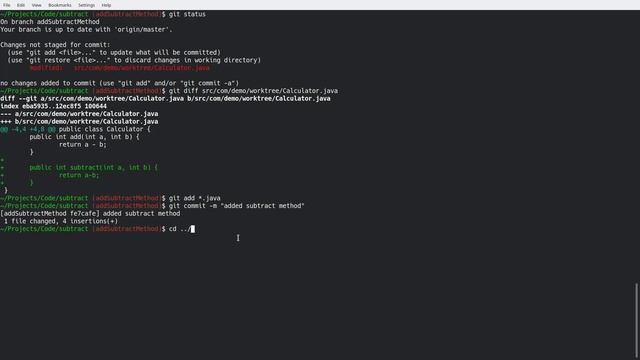Click the '+++ b/src/com/demo/worktree/Calculator.java' line
The image size is (640, 360).
(79, 122)
